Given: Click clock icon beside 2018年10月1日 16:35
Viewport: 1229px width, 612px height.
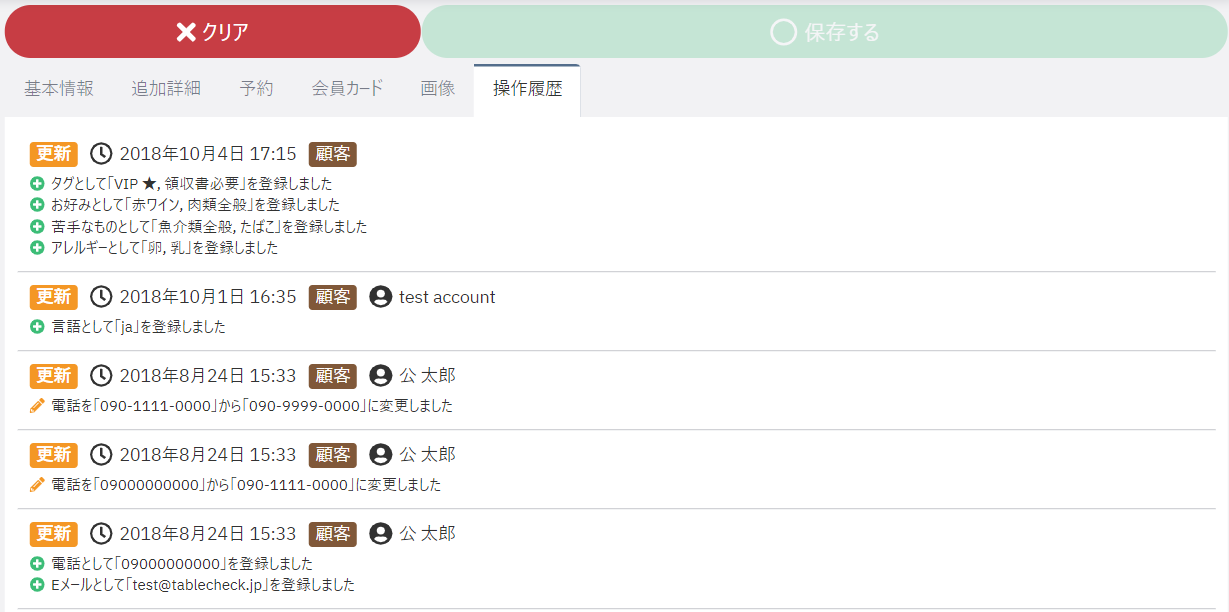Looking at the screenshot, I should coord(101,297).
